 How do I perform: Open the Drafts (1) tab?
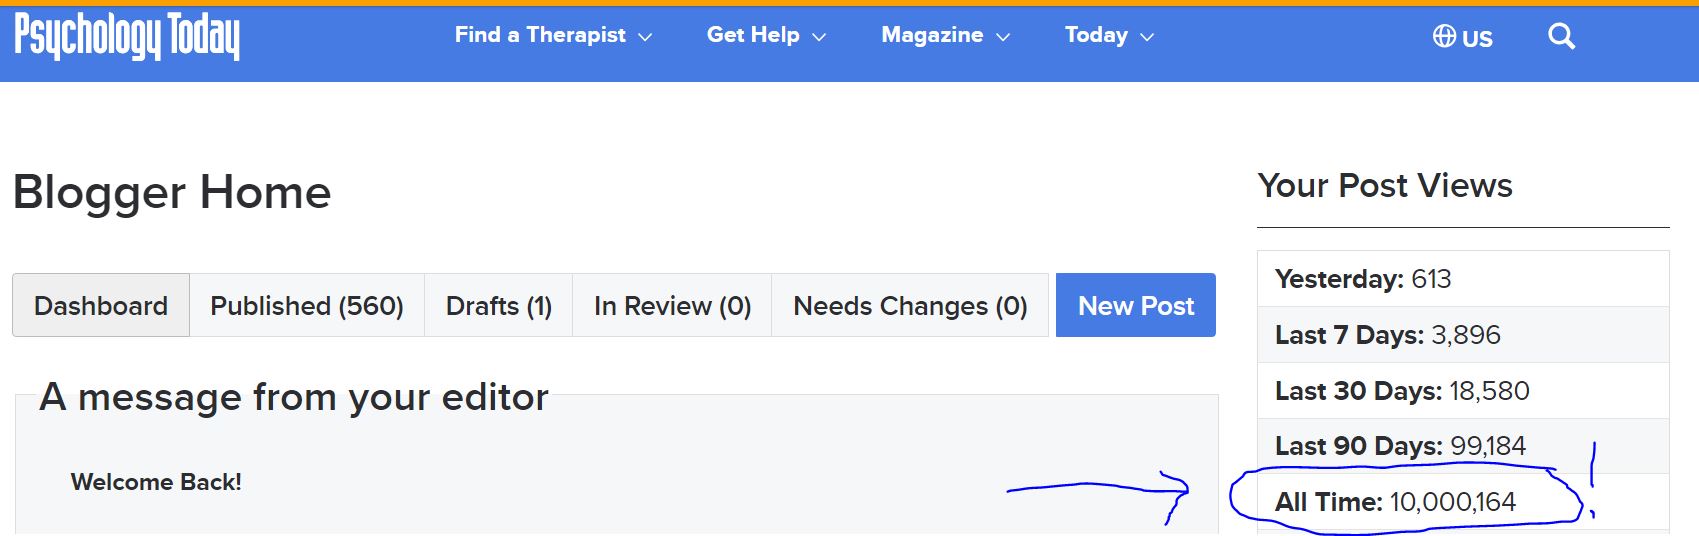pyautogui.click(x=499, y=305)
